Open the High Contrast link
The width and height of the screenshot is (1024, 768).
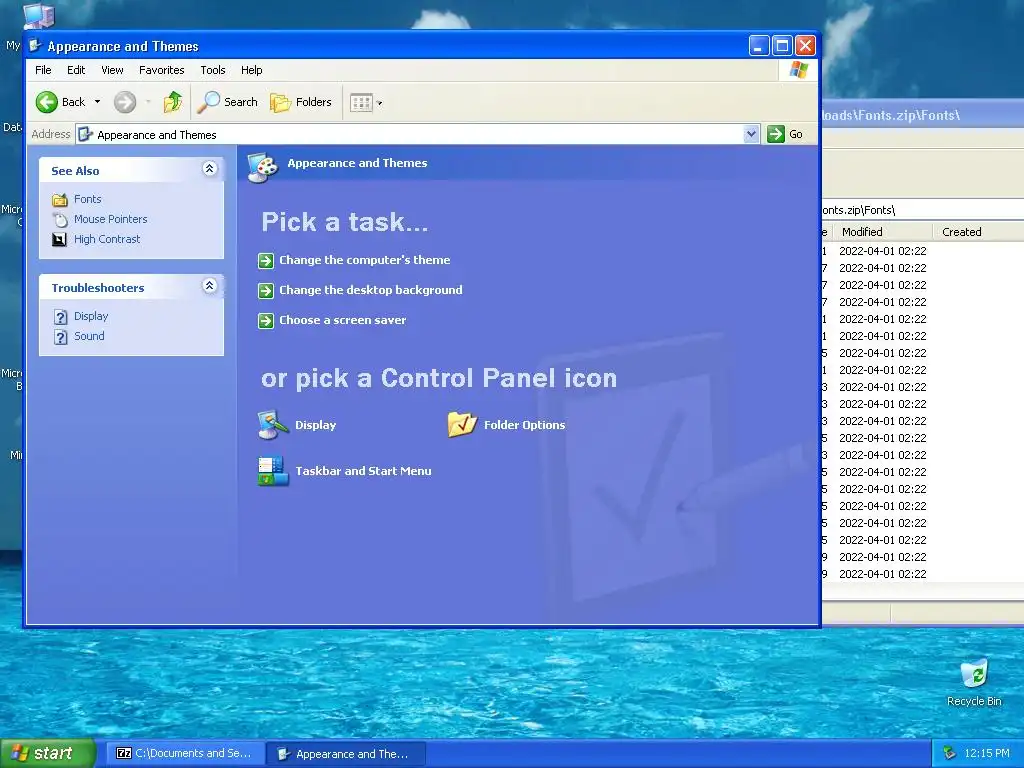107,240
